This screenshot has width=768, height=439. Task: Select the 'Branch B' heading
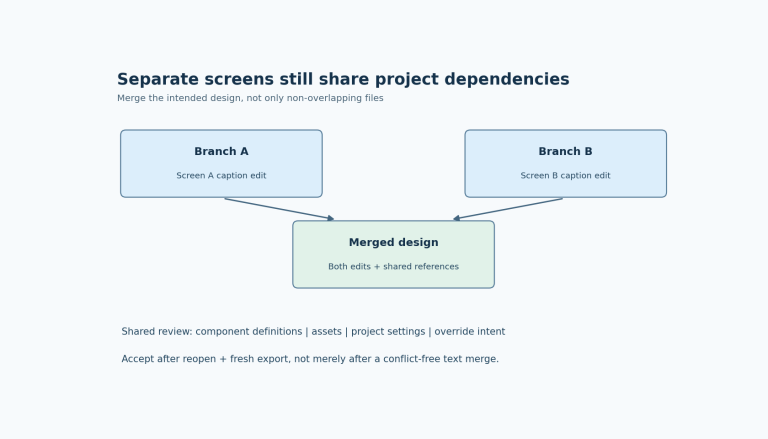point(565,151)
